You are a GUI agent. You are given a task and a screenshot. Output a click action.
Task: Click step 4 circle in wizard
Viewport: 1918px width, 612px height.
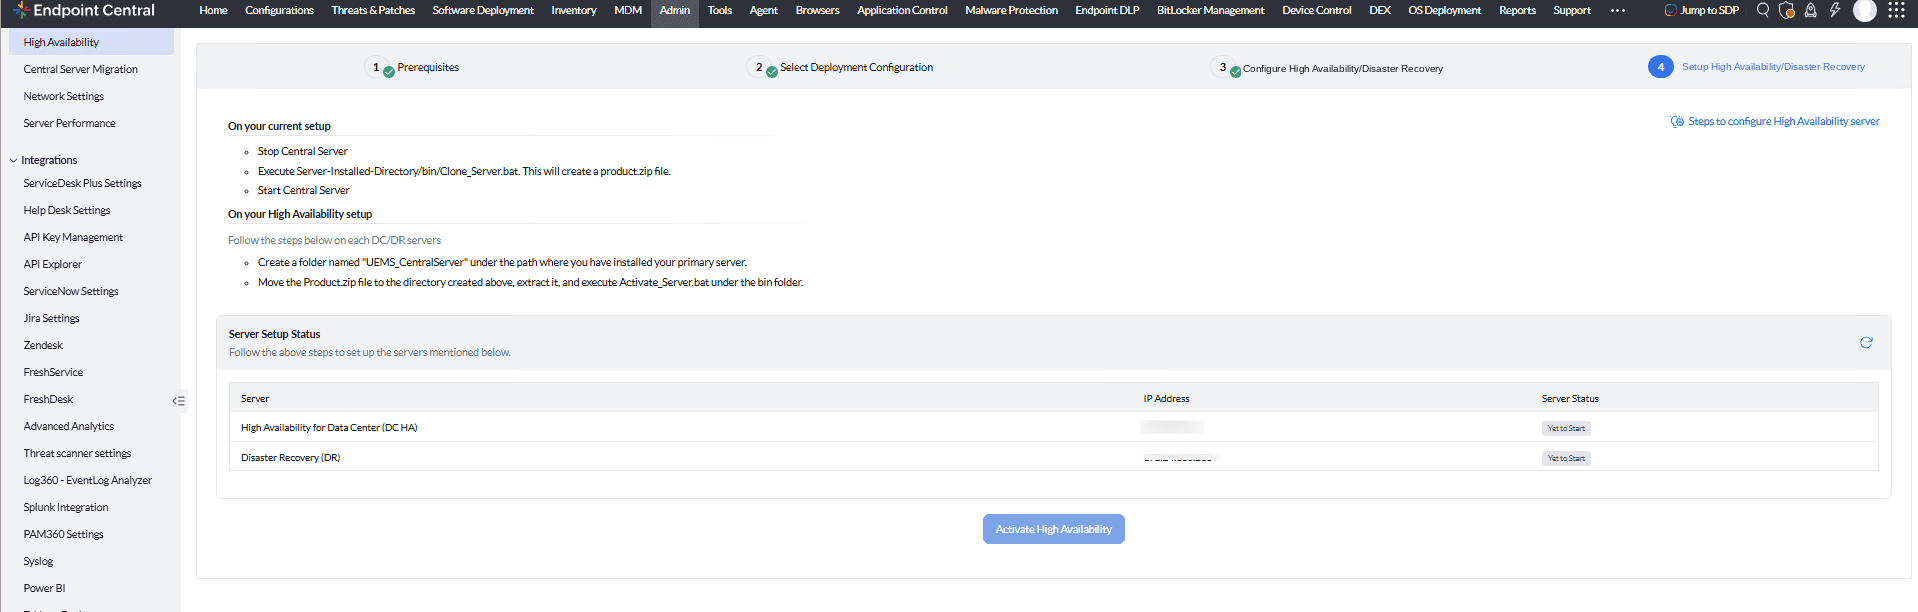1661,67
